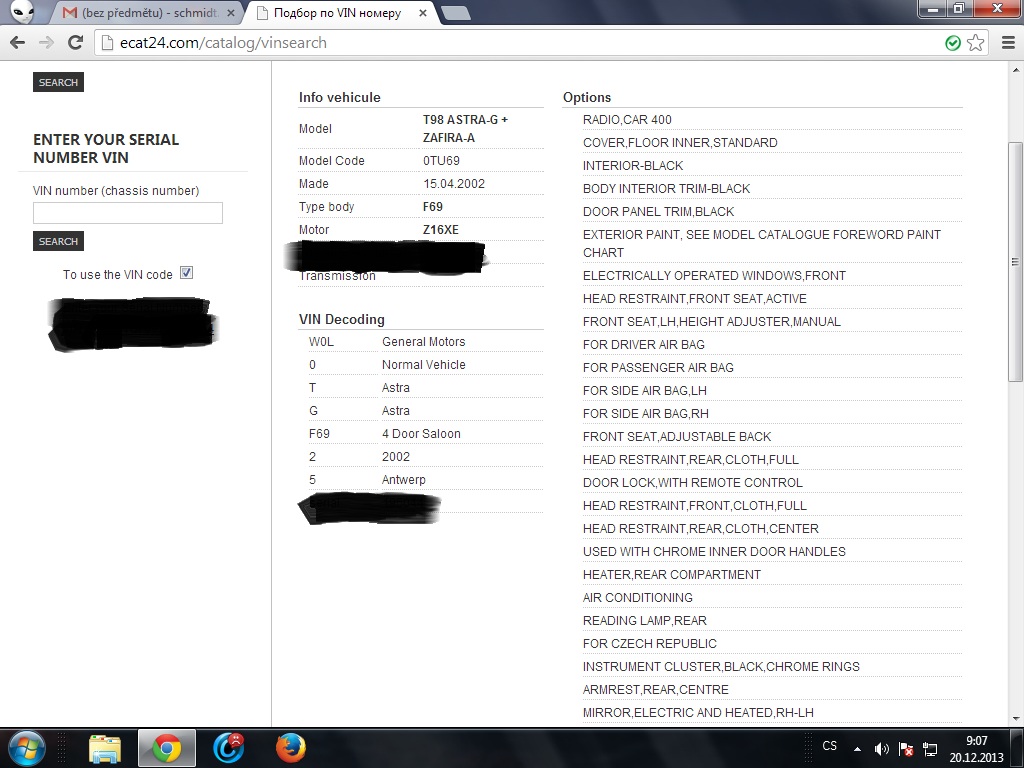Reload the current page
This screenshot has height=768, width=1024.
[x=75, y=43]
